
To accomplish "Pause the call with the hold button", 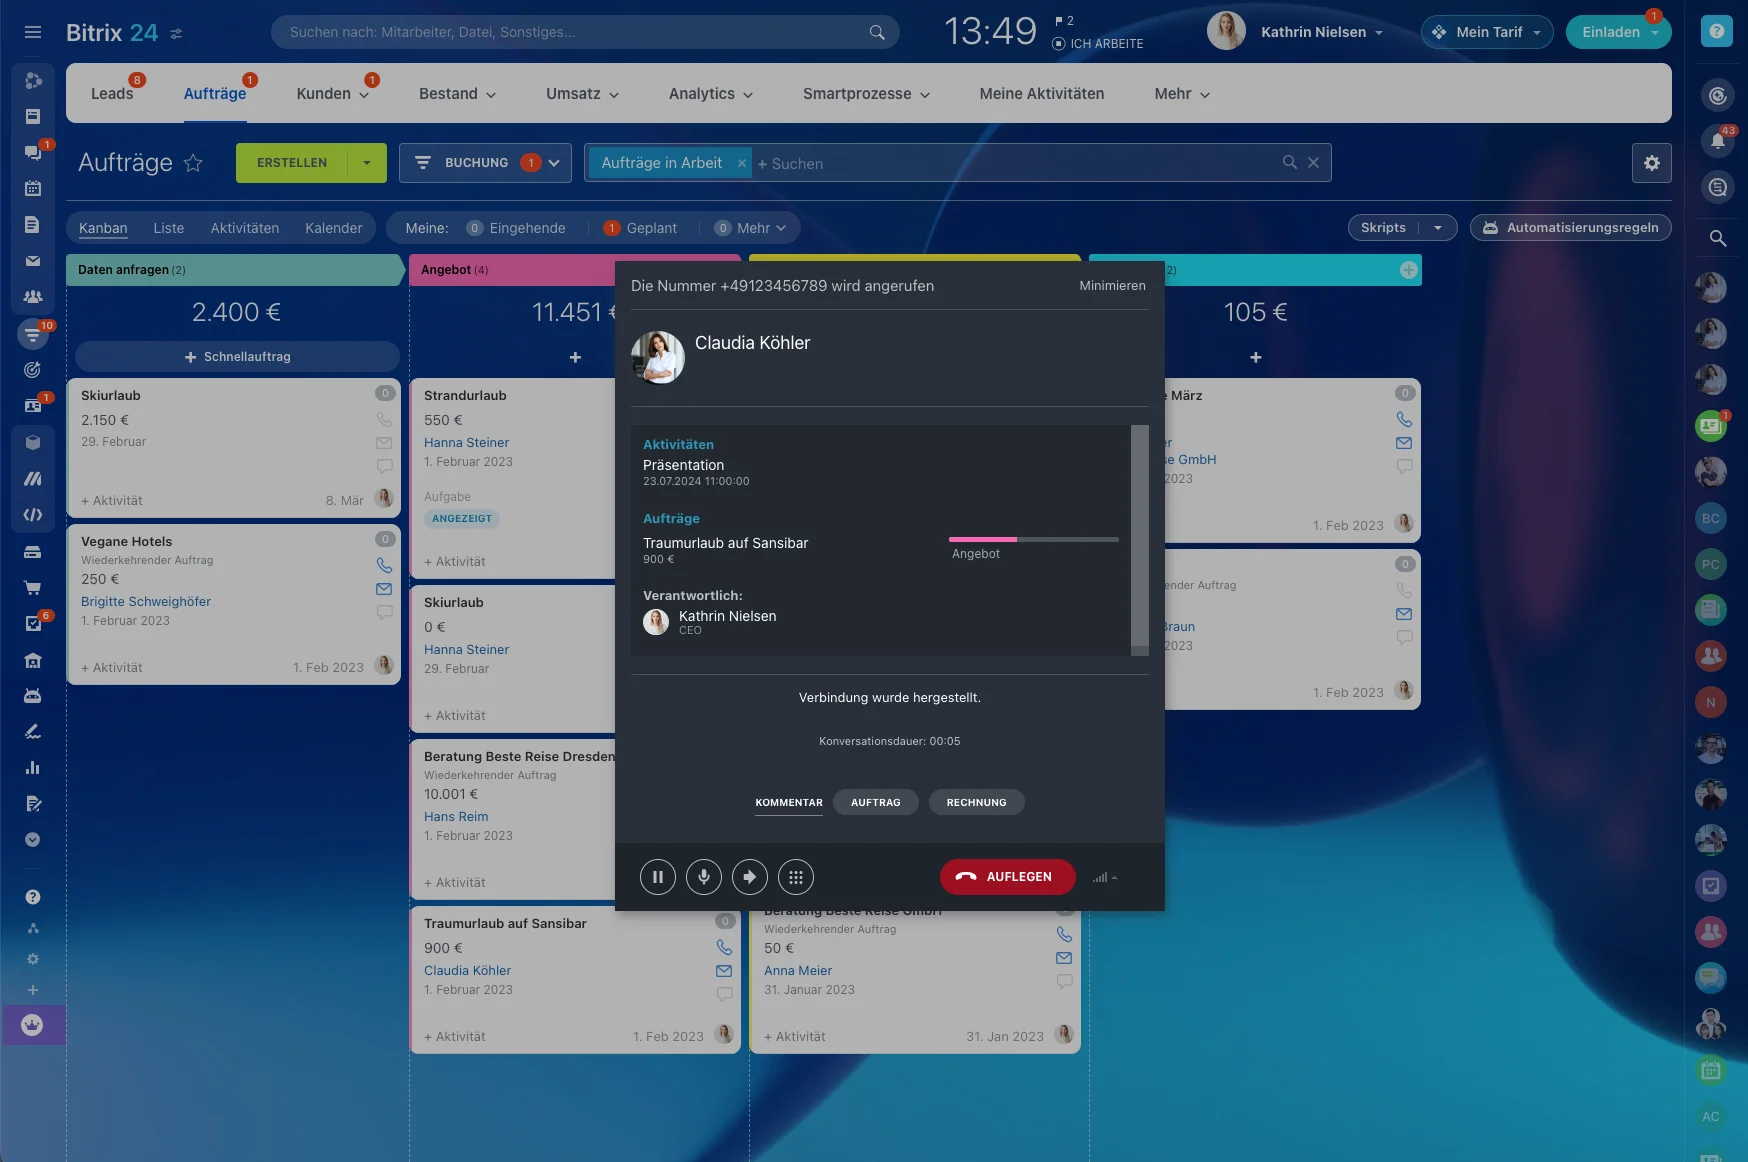I will (657, 877).
